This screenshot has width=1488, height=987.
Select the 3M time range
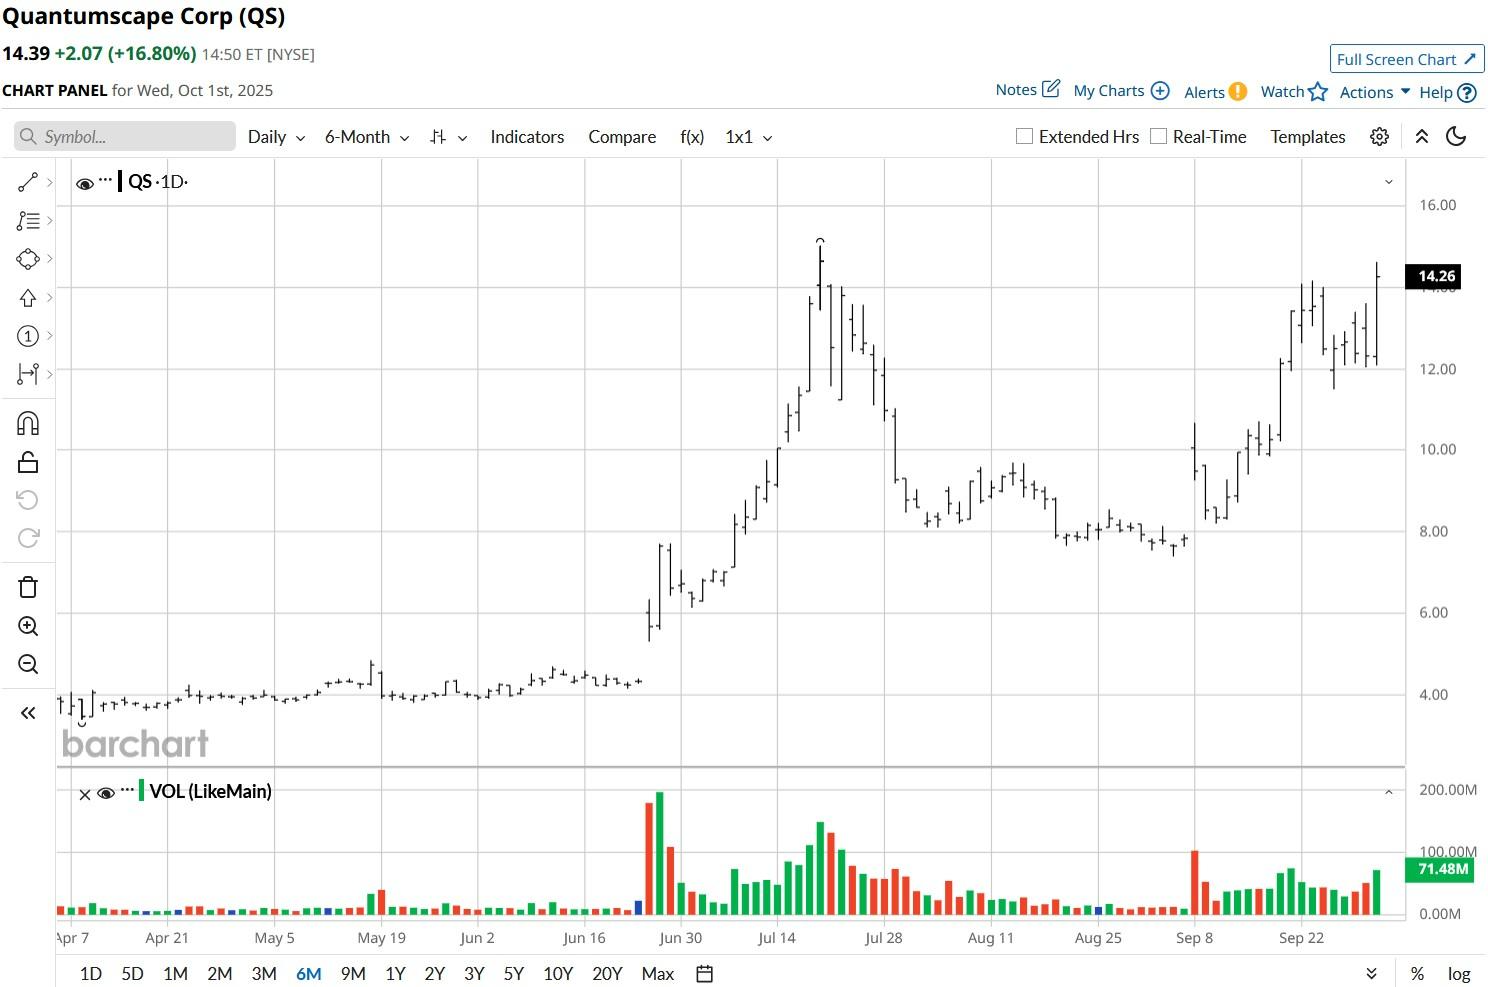coord(264,974)
